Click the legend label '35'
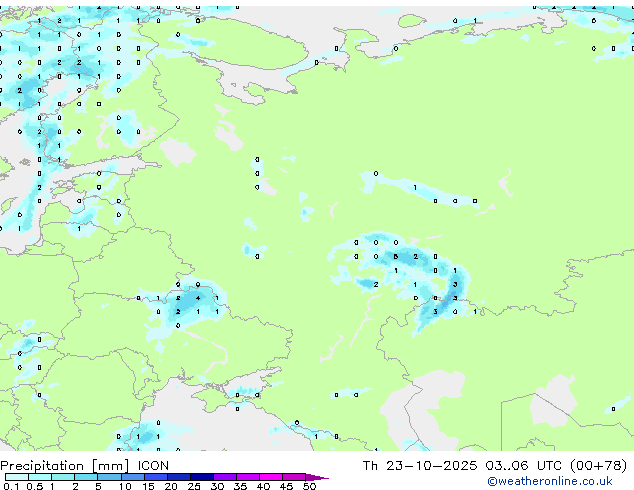This screenshot has height=490, width=634. pyautogui.click(x=240, y=486)
